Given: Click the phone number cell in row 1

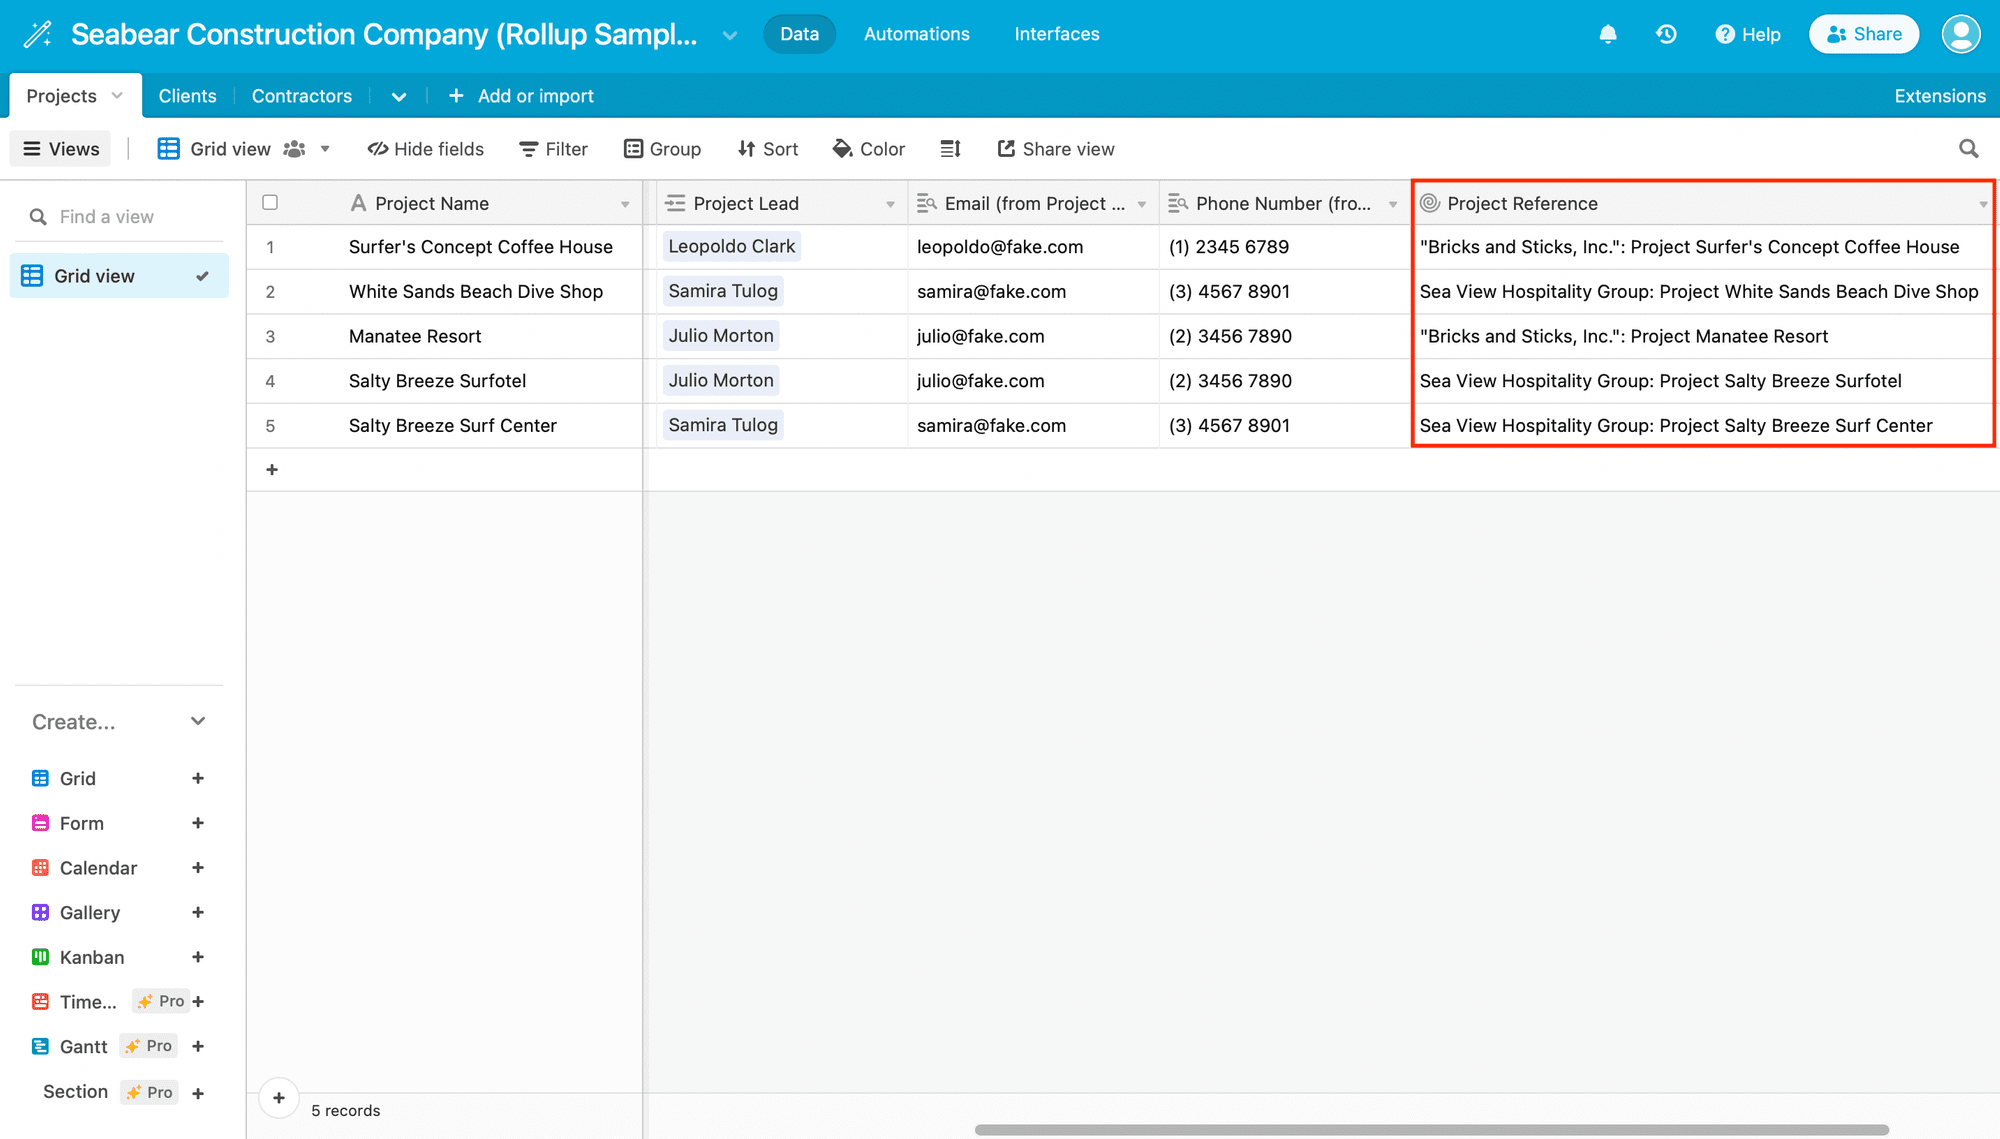Looking at the screenshot, I should [1284, 247].
